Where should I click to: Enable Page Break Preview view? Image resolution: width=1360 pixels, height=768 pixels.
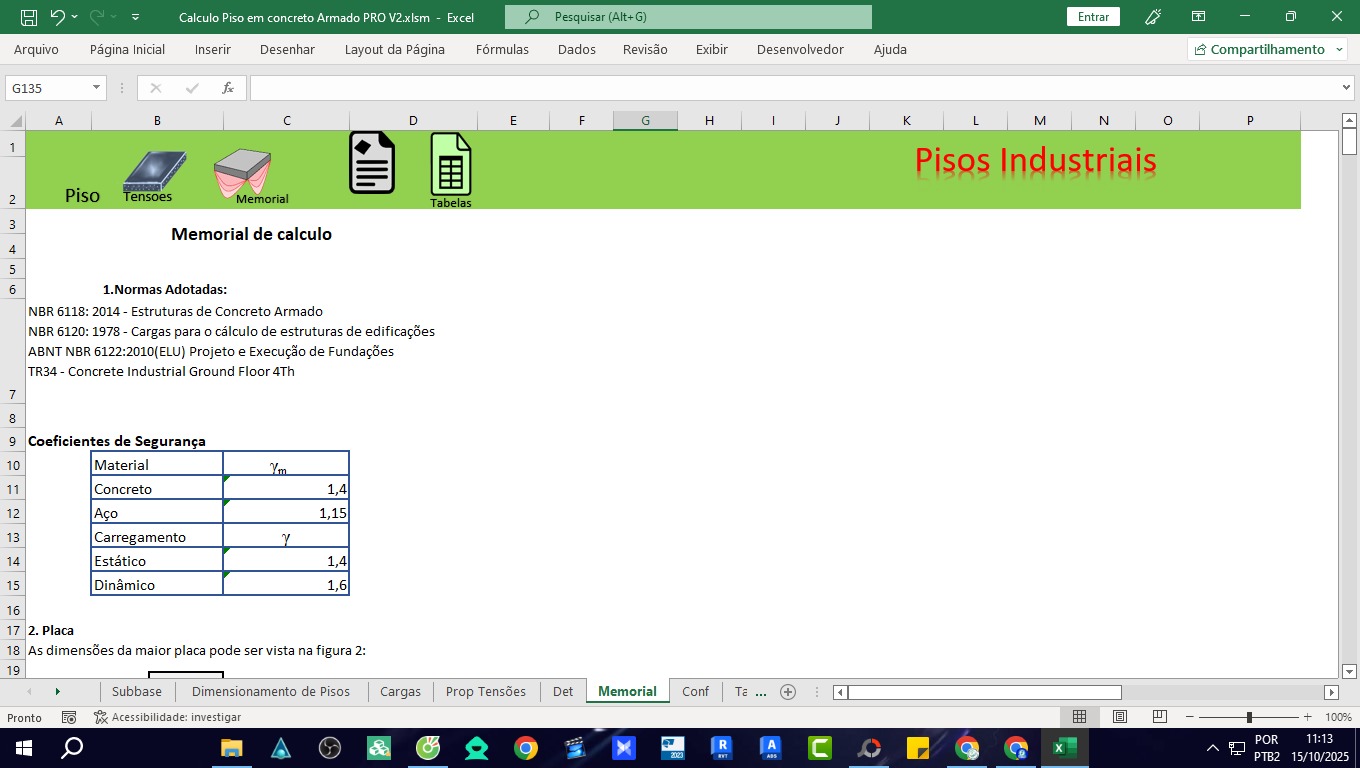coord(1160,717)
